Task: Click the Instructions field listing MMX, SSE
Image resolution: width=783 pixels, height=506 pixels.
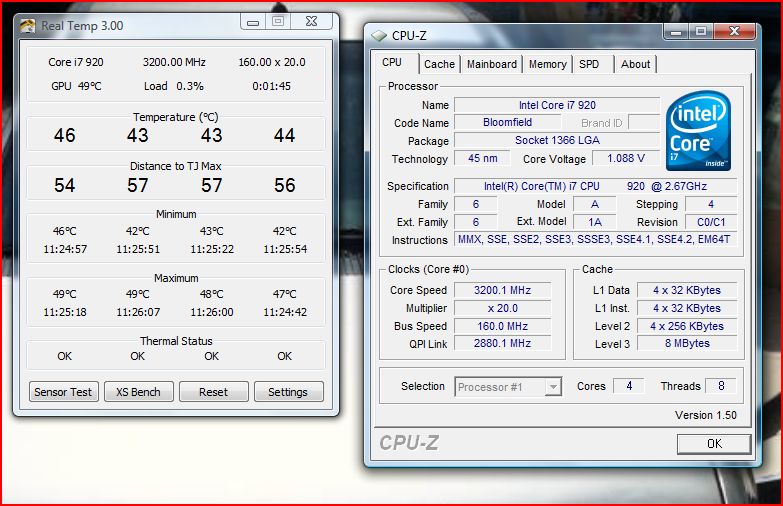Action: click(x=595, y=239)
